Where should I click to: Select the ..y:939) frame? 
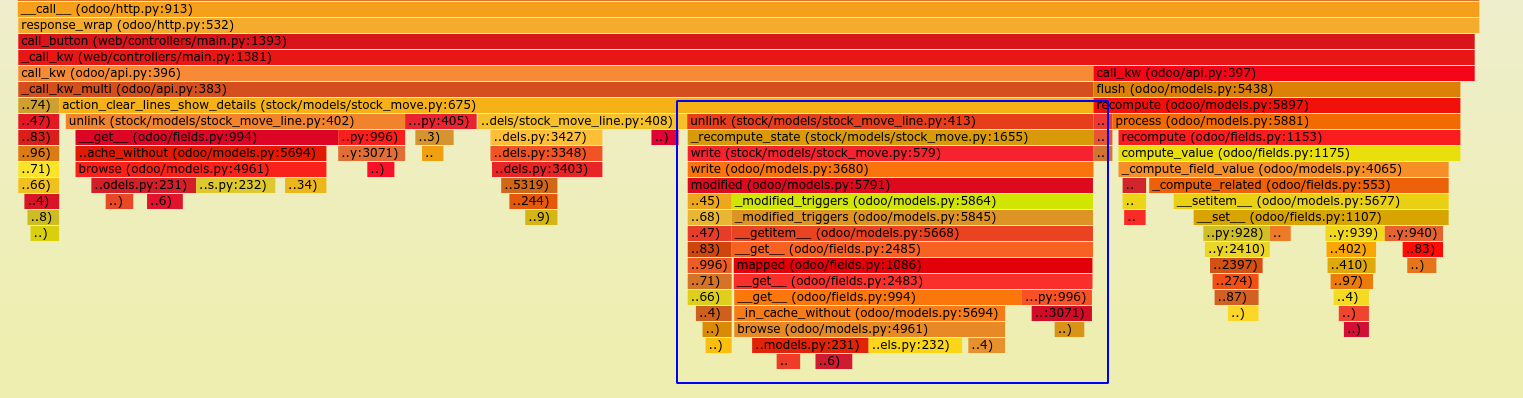(1352, 233)
